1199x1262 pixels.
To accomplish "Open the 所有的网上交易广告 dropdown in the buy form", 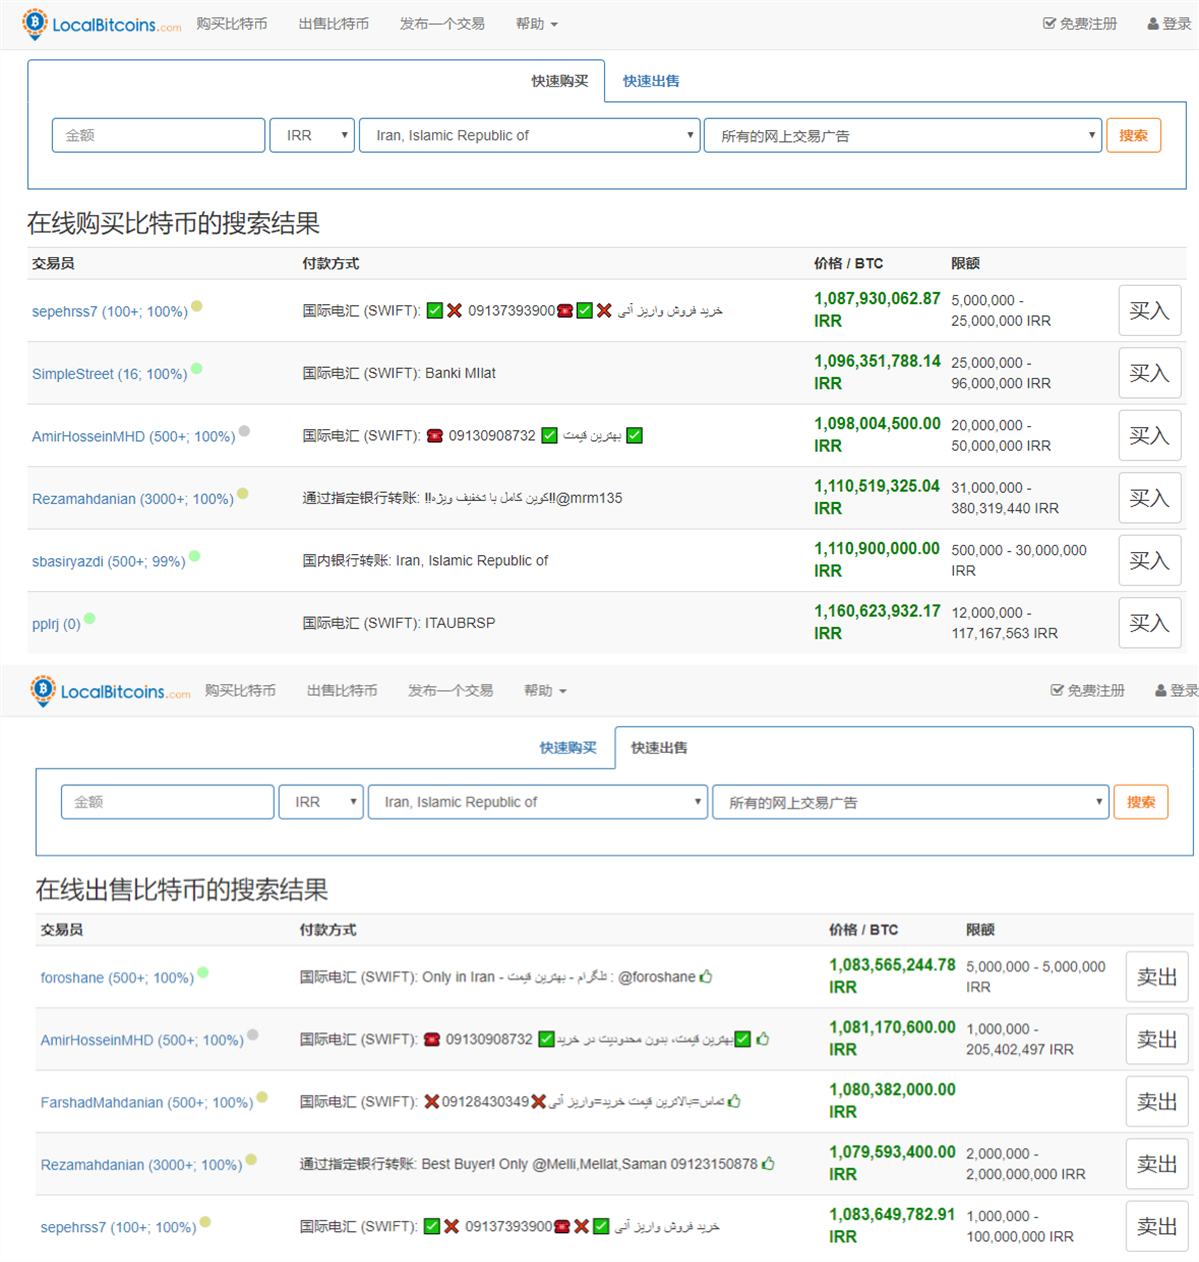I will coord(903,136).
